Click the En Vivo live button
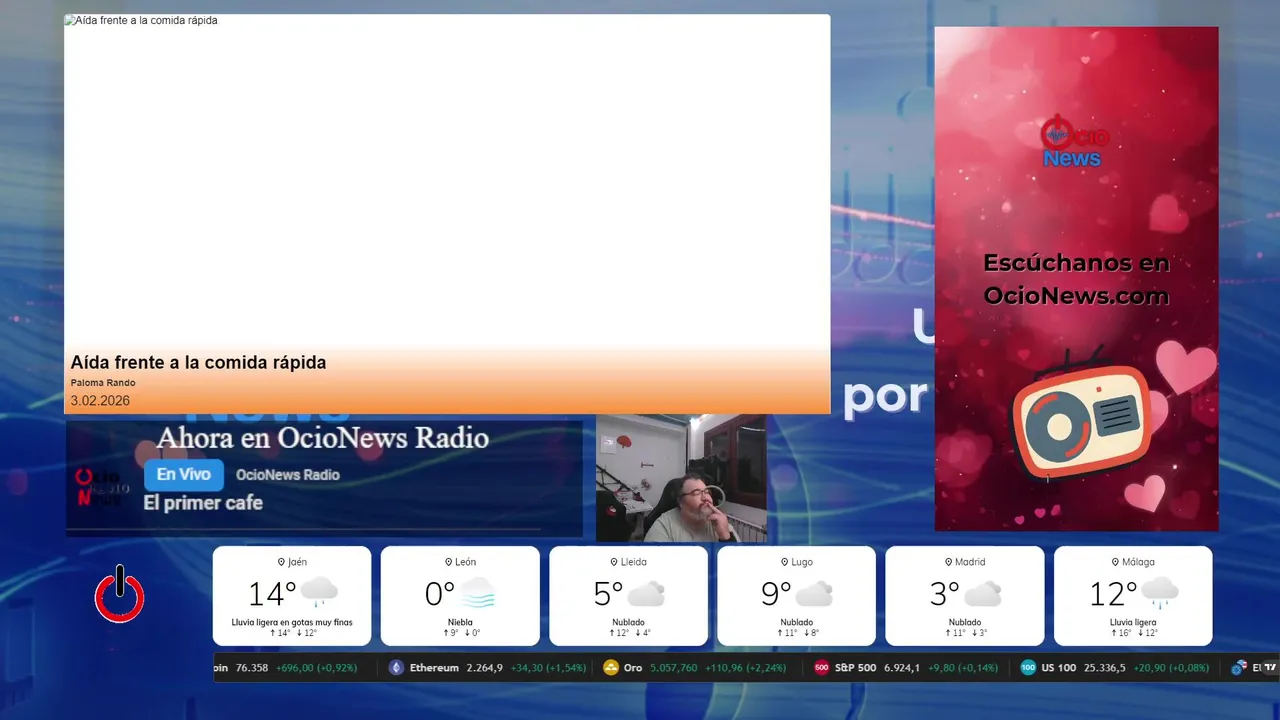 pyautogui.click(x=184, y=475)
